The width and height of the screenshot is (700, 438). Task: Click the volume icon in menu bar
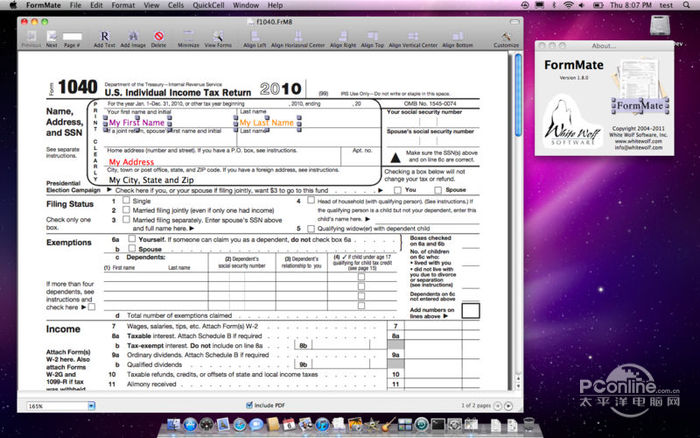[582, 5]
